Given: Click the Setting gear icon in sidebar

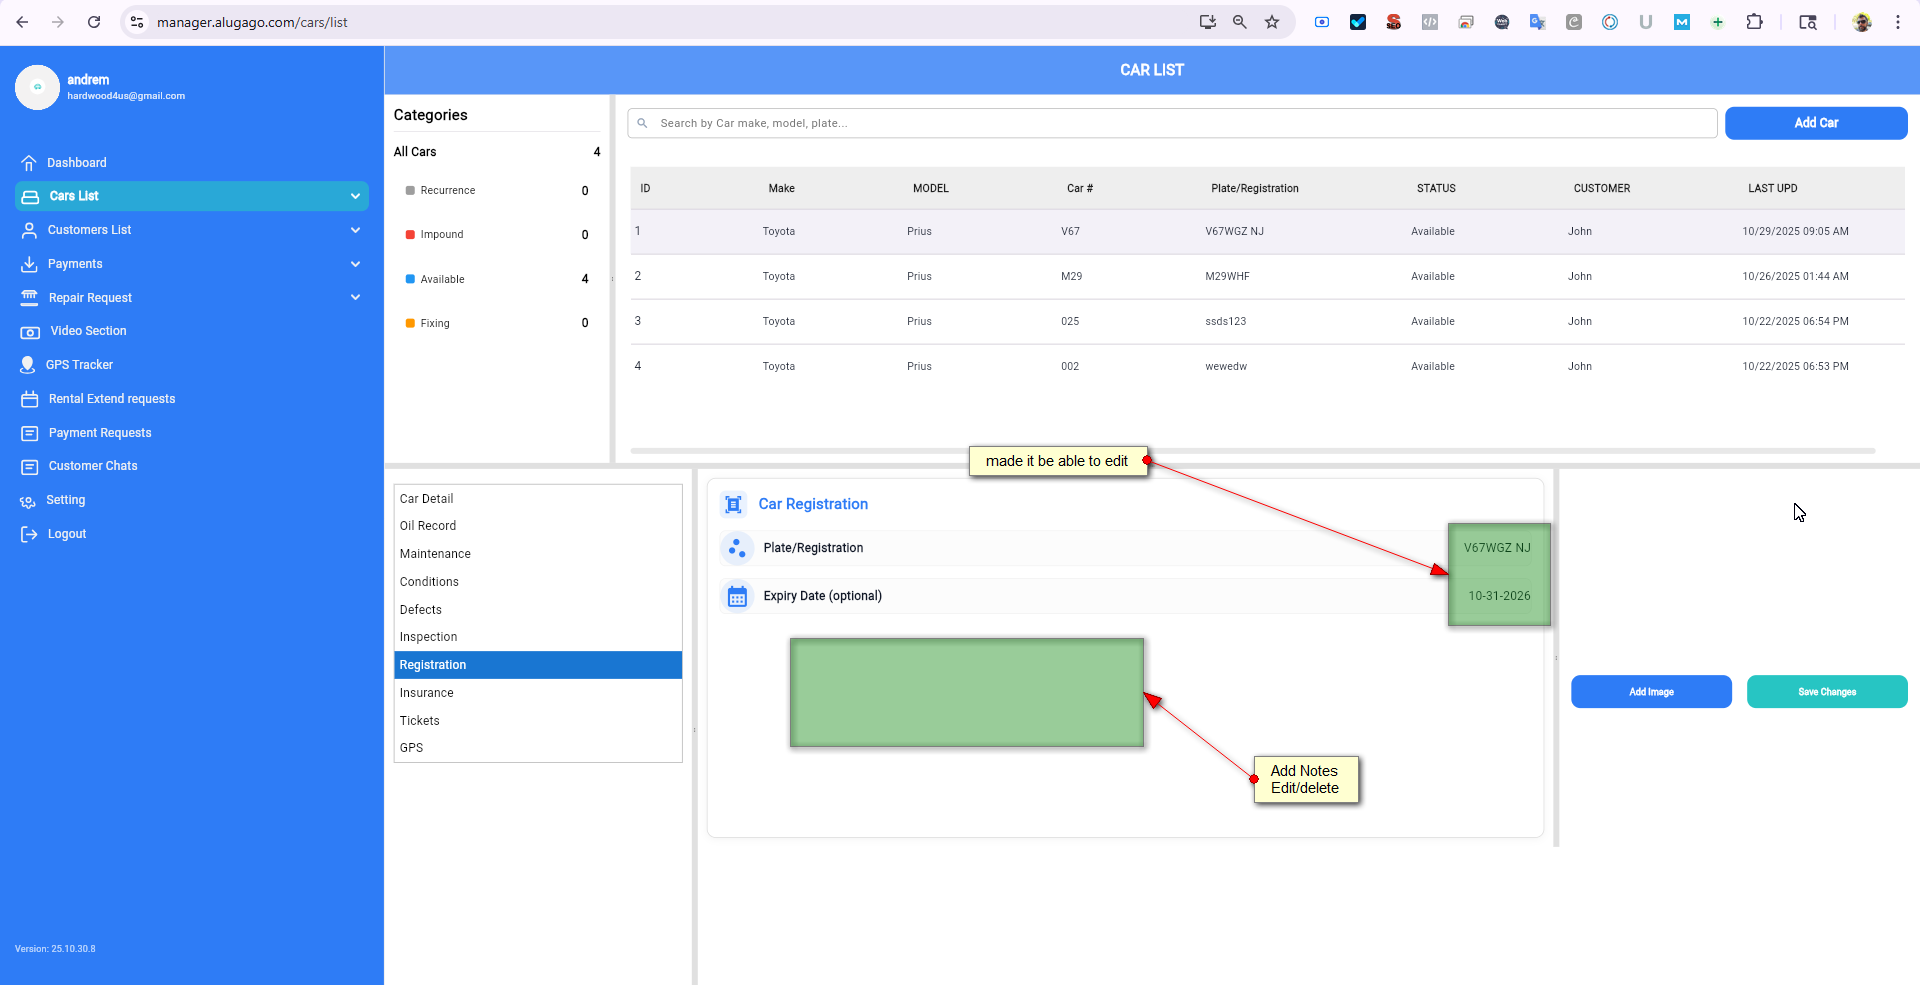Looking at the screenshot, I should click(28, 501).
